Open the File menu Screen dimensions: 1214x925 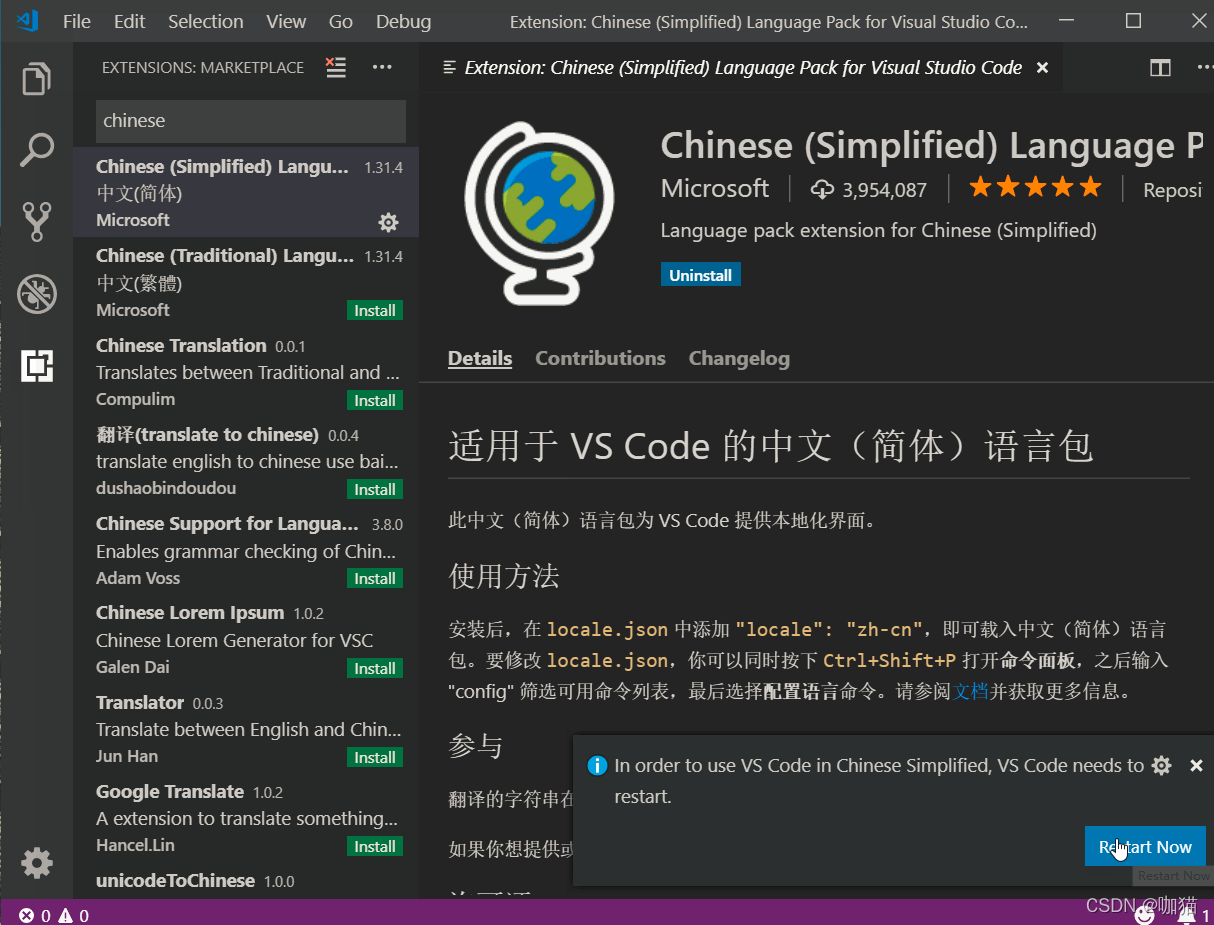[76, 21]
